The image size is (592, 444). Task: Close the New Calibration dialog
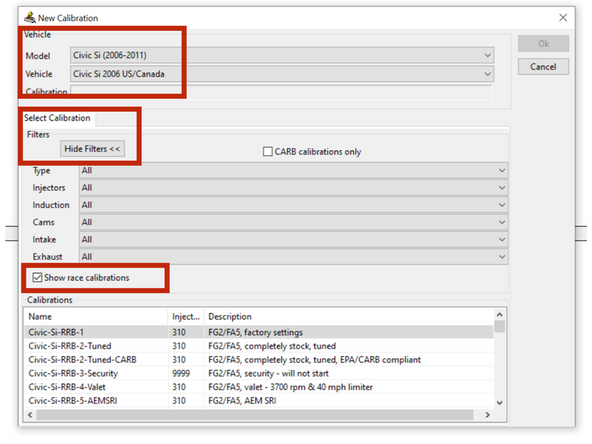point(563,18)
